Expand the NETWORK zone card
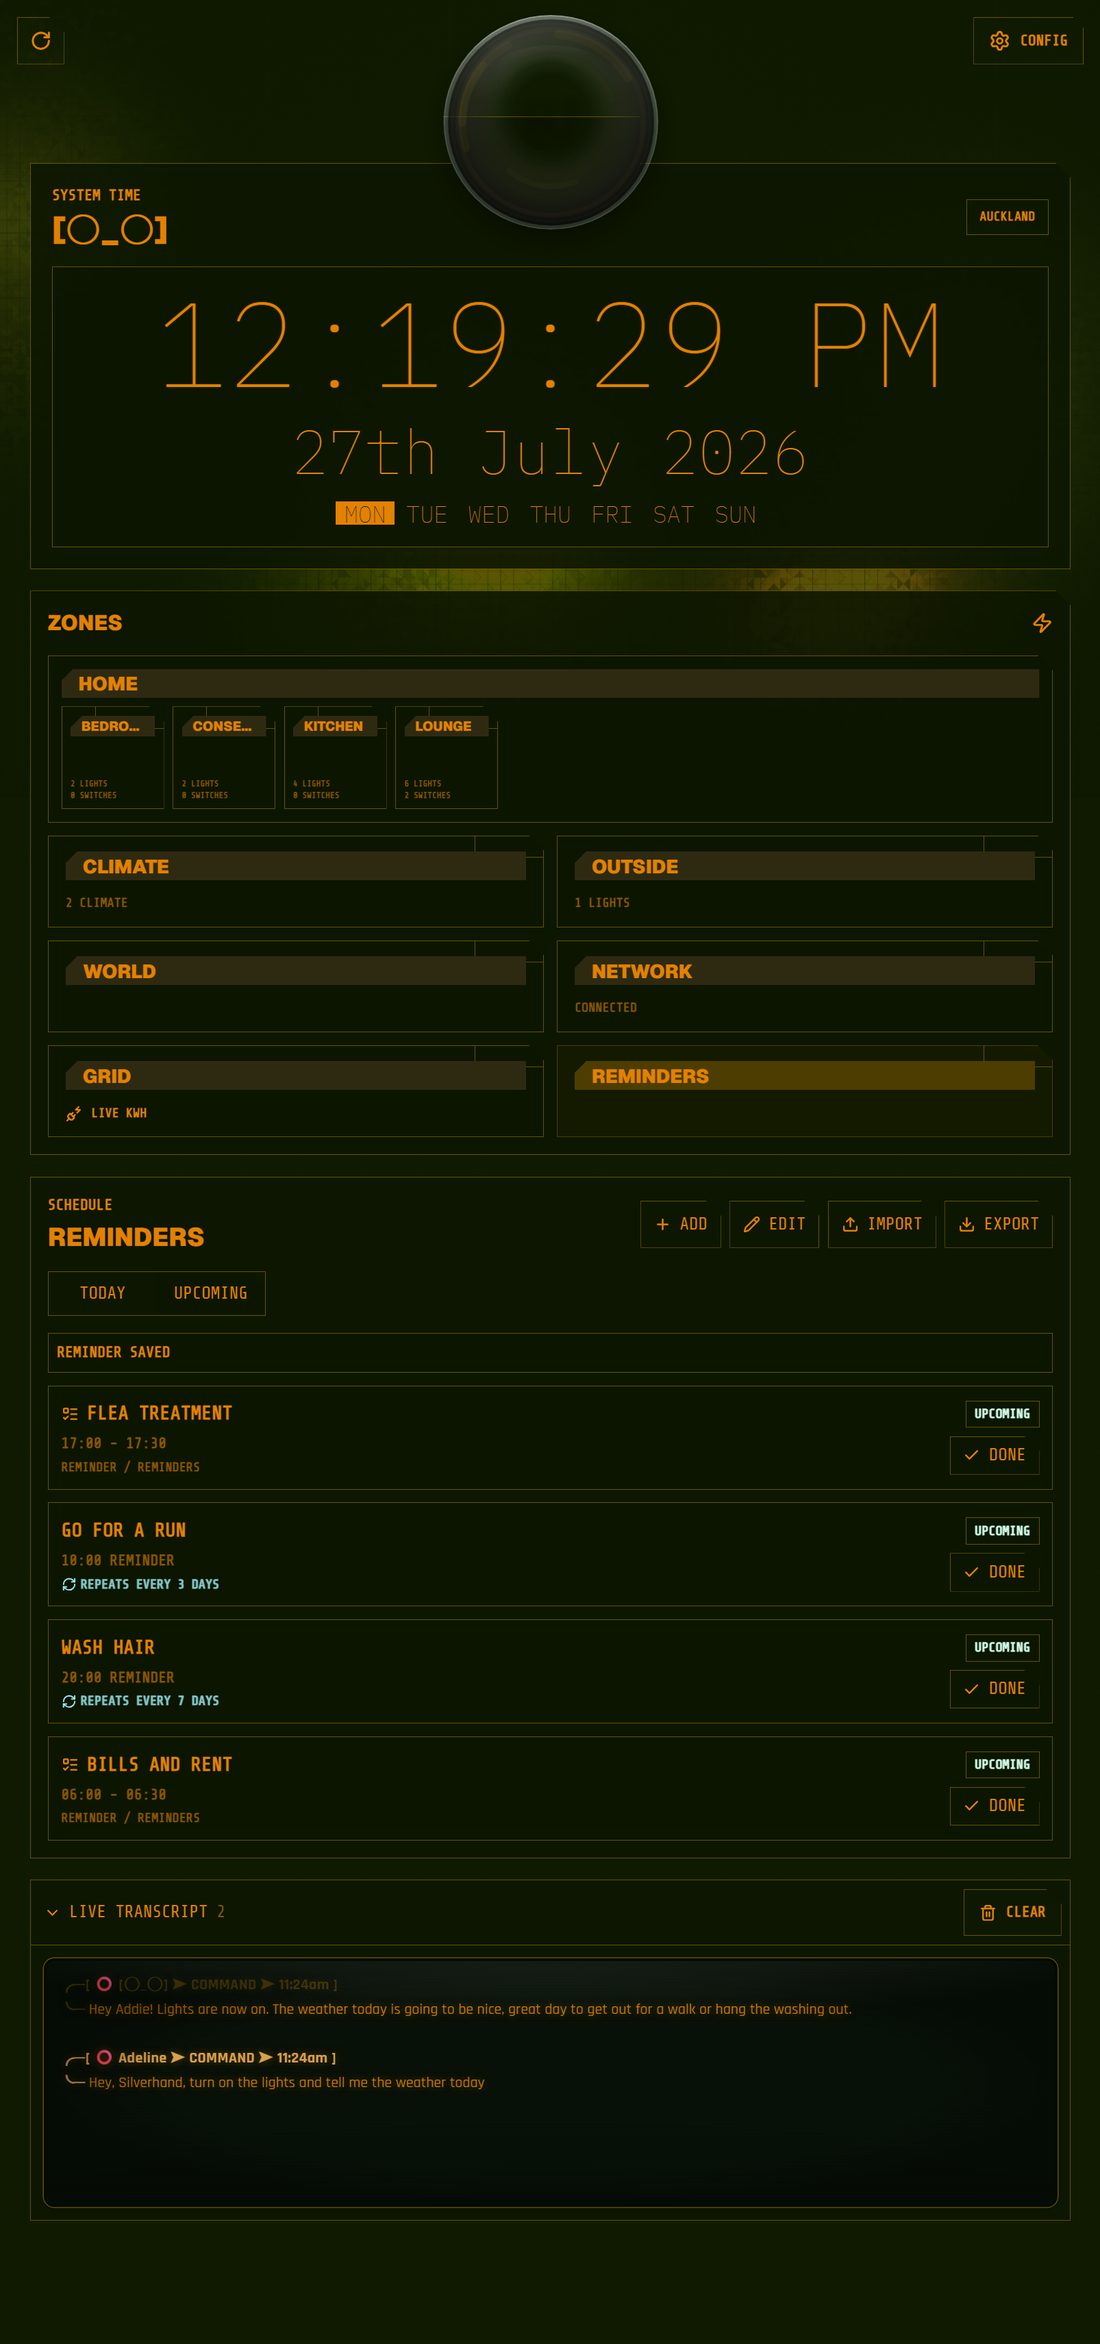This screenshot has width=1100, height=2344. point(804,986)
